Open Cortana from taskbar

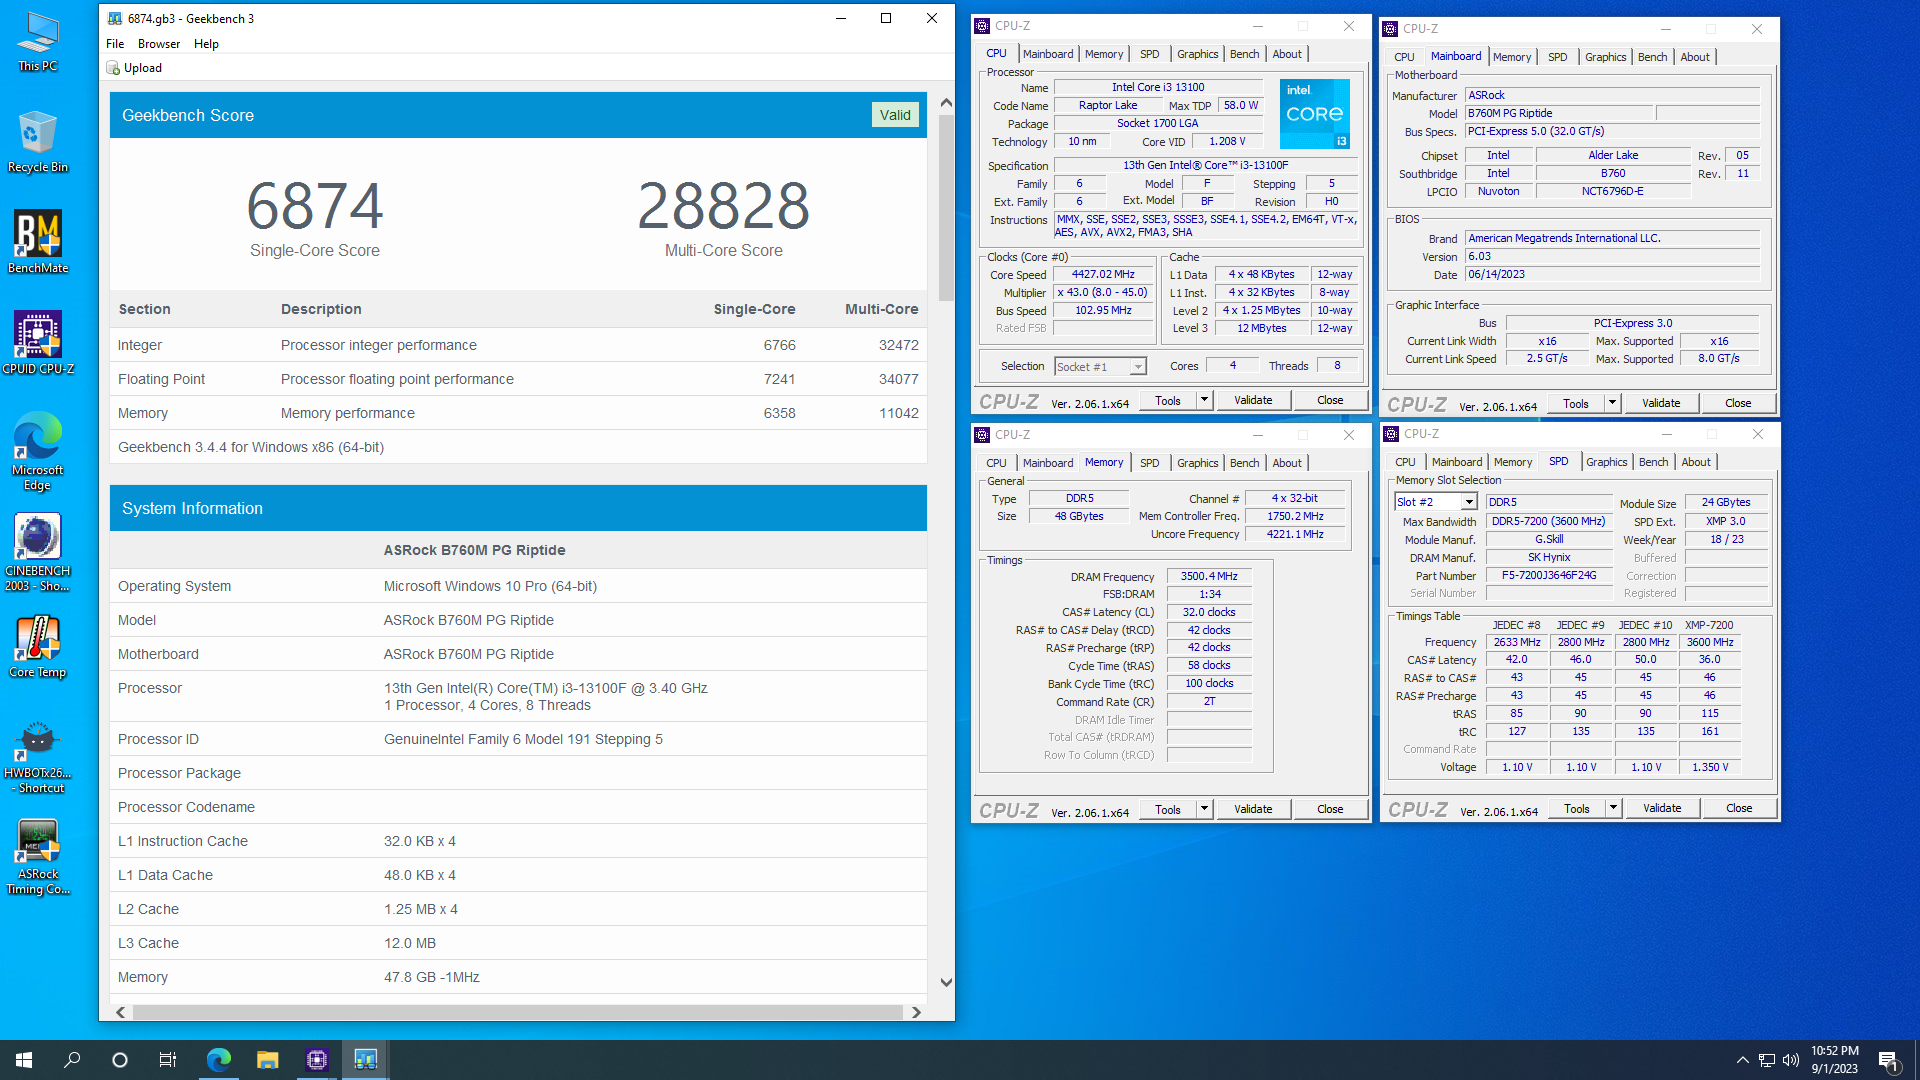(x=120, y=1060)
